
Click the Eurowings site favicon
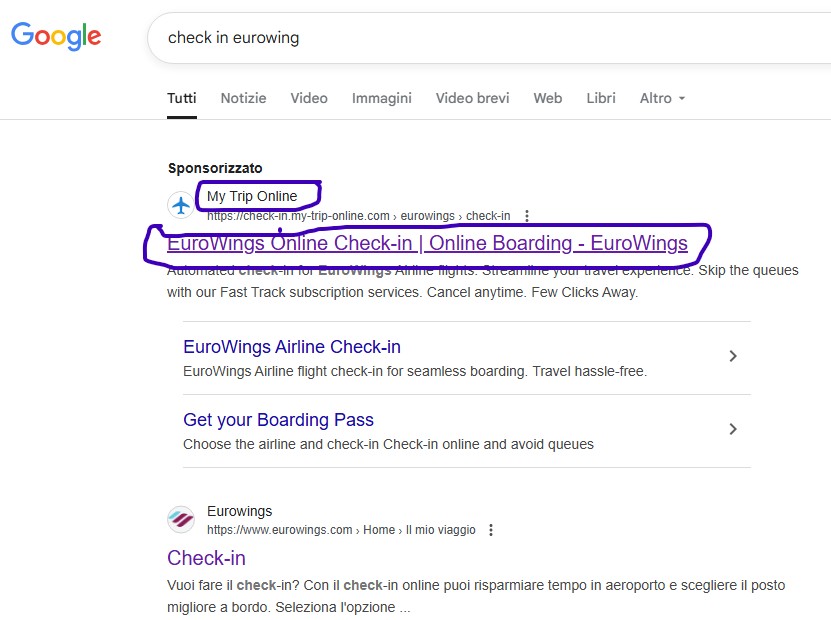point(181,519)
